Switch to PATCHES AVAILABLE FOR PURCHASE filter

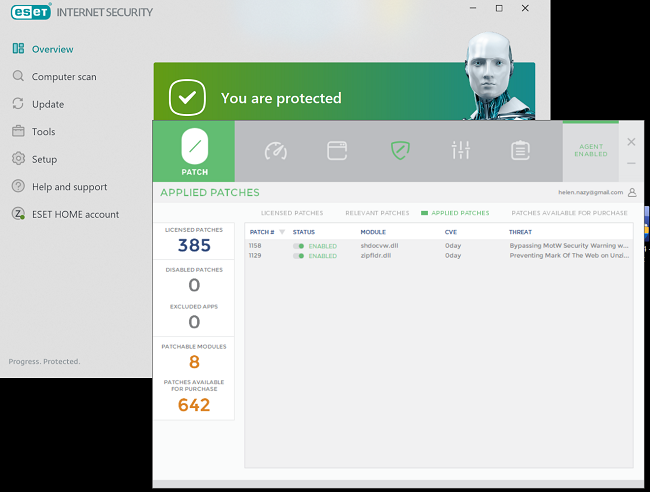pos(569,213)
